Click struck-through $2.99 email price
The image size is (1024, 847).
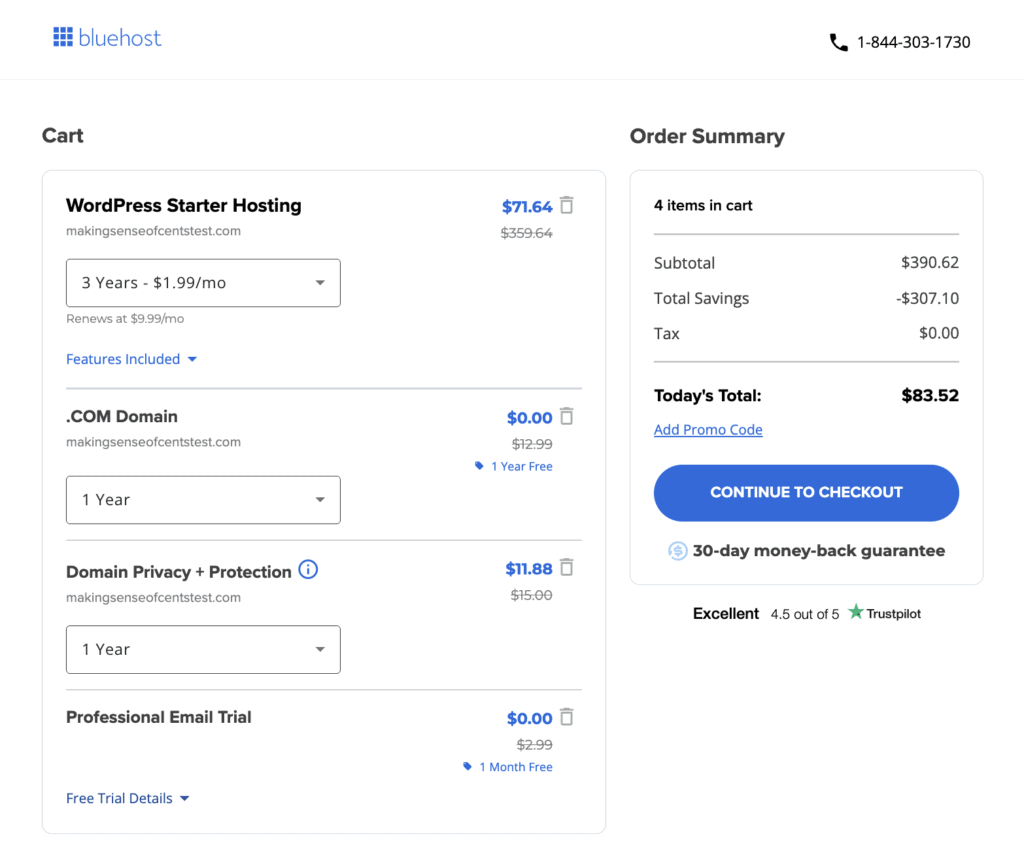click(x=534, y=744)
